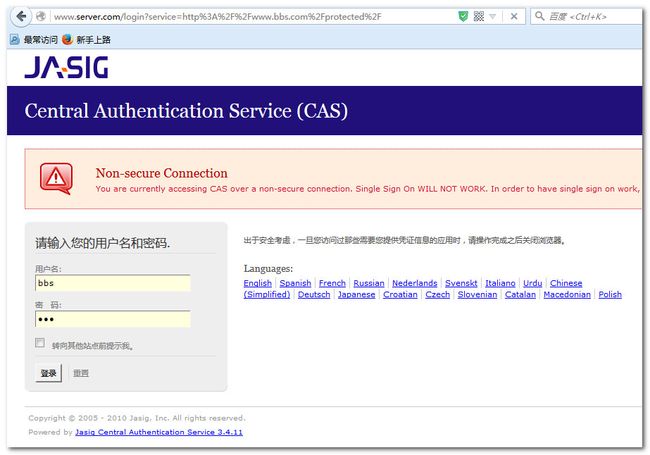The image size is (650, 455).
Task: Click the URL address field
Action: point(253,17)
